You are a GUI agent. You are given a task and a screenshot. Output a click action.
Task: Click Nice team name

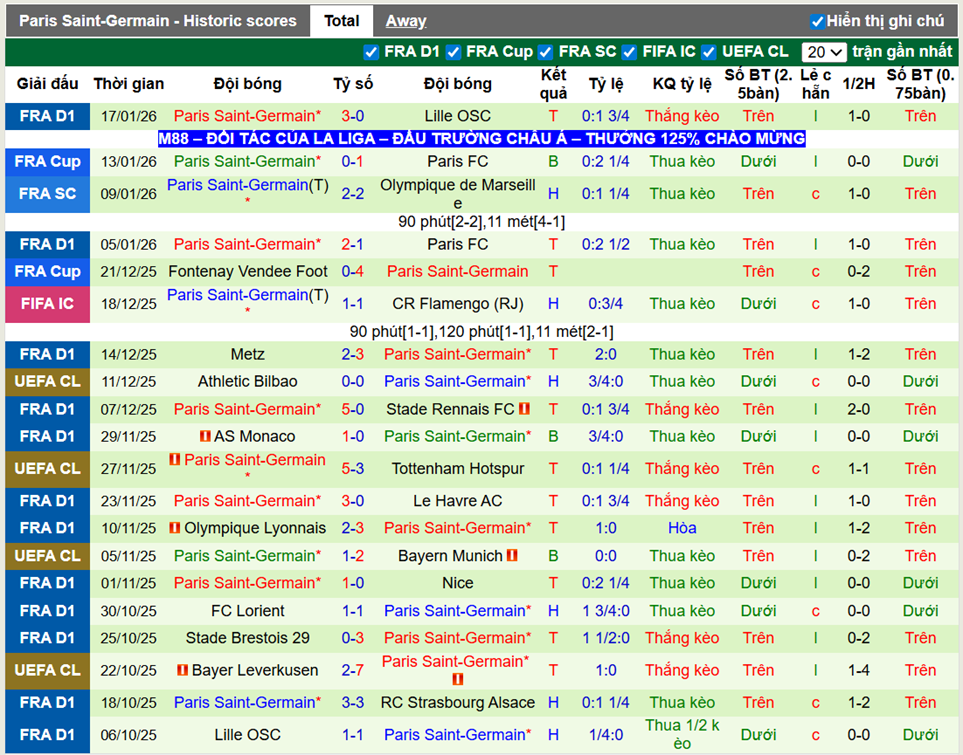(x=458, y=582)
